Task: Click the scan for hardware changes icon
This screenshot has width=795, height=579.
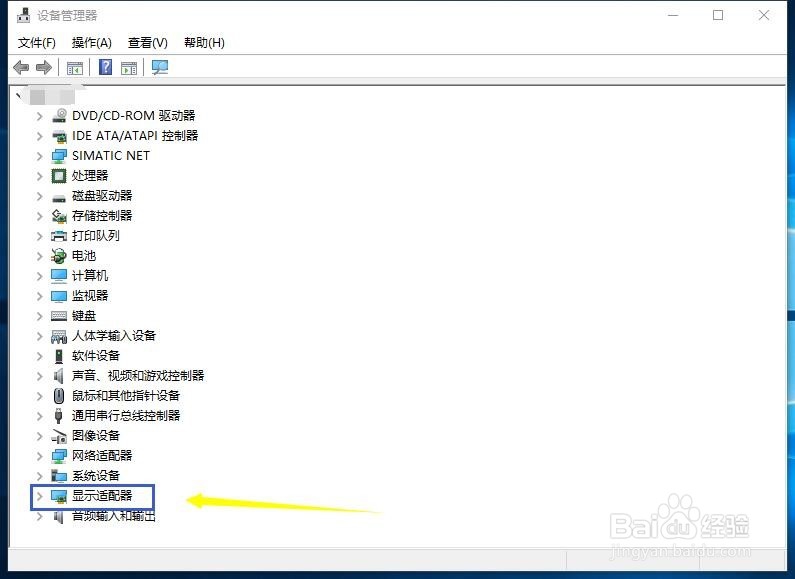Action: click(x=160, y=67)
